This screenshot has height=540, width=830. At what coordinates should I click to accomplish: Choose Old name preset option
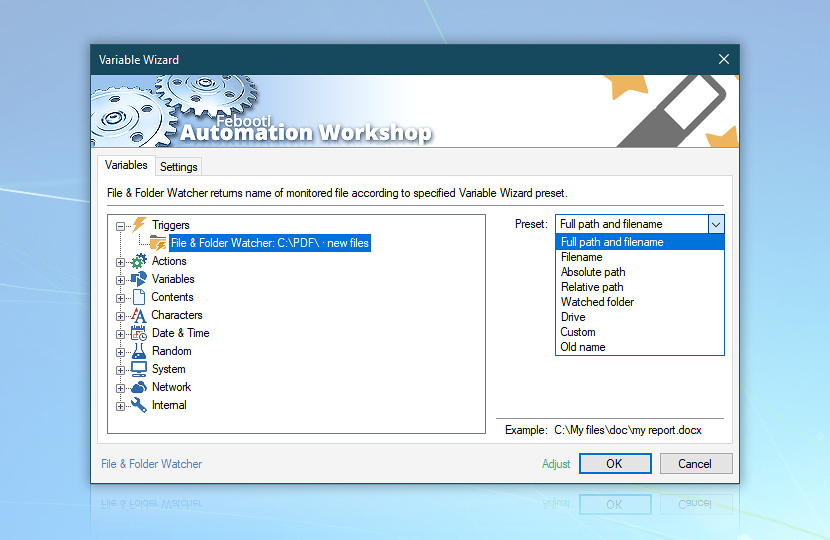pos(639,347)
